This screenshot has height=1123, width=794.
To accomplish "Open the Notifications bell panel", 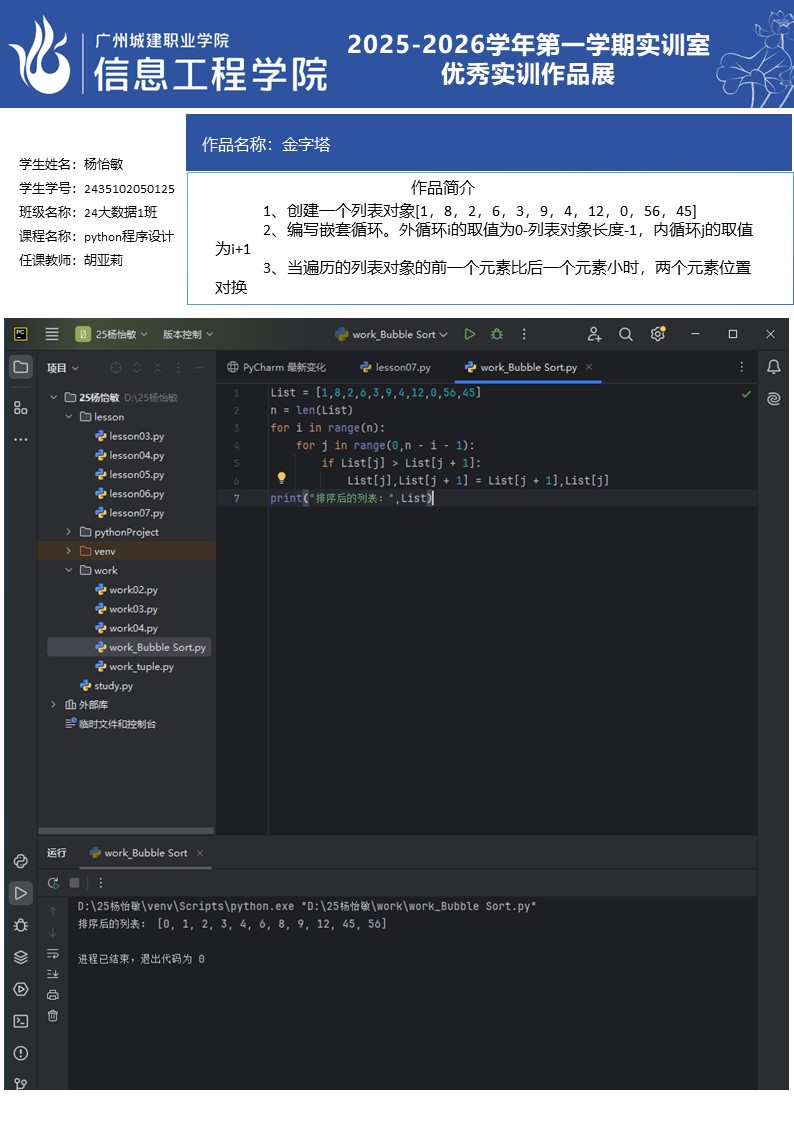I will point(773,367).
